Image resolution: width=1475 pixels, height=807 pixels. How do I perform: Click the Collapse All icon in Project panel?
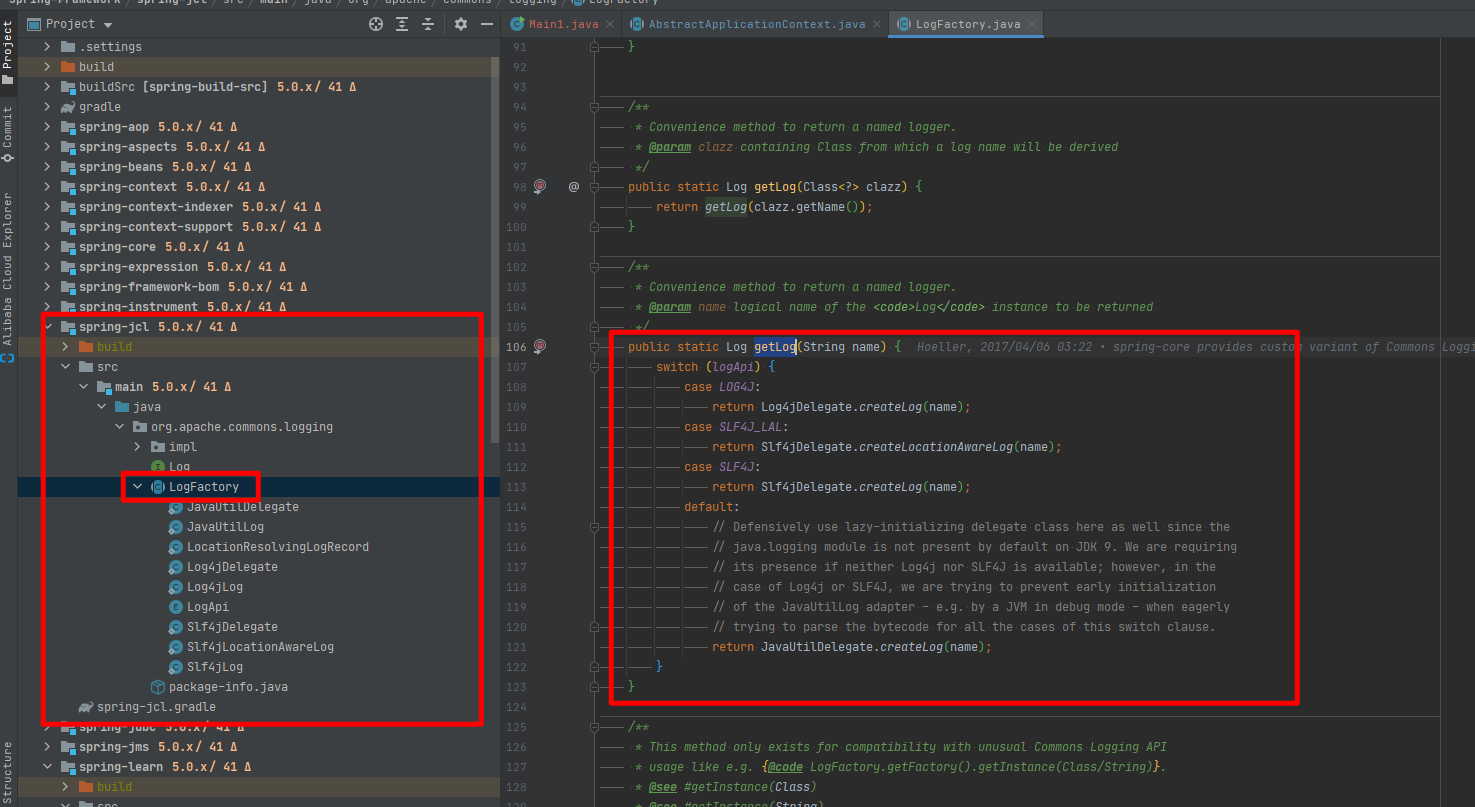point(428,24)
